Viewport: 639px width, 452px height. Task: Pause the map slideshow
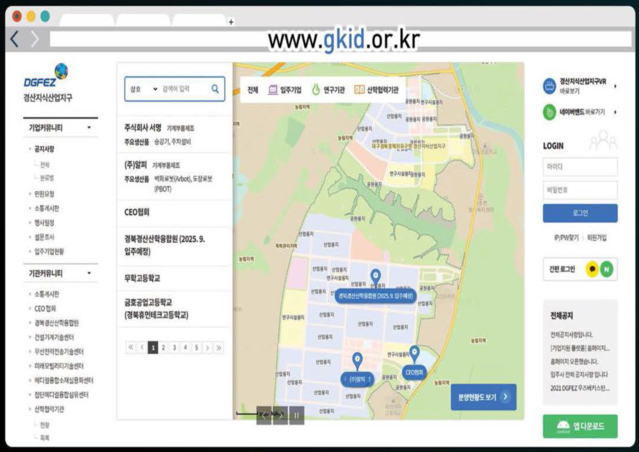click(296, 414)
